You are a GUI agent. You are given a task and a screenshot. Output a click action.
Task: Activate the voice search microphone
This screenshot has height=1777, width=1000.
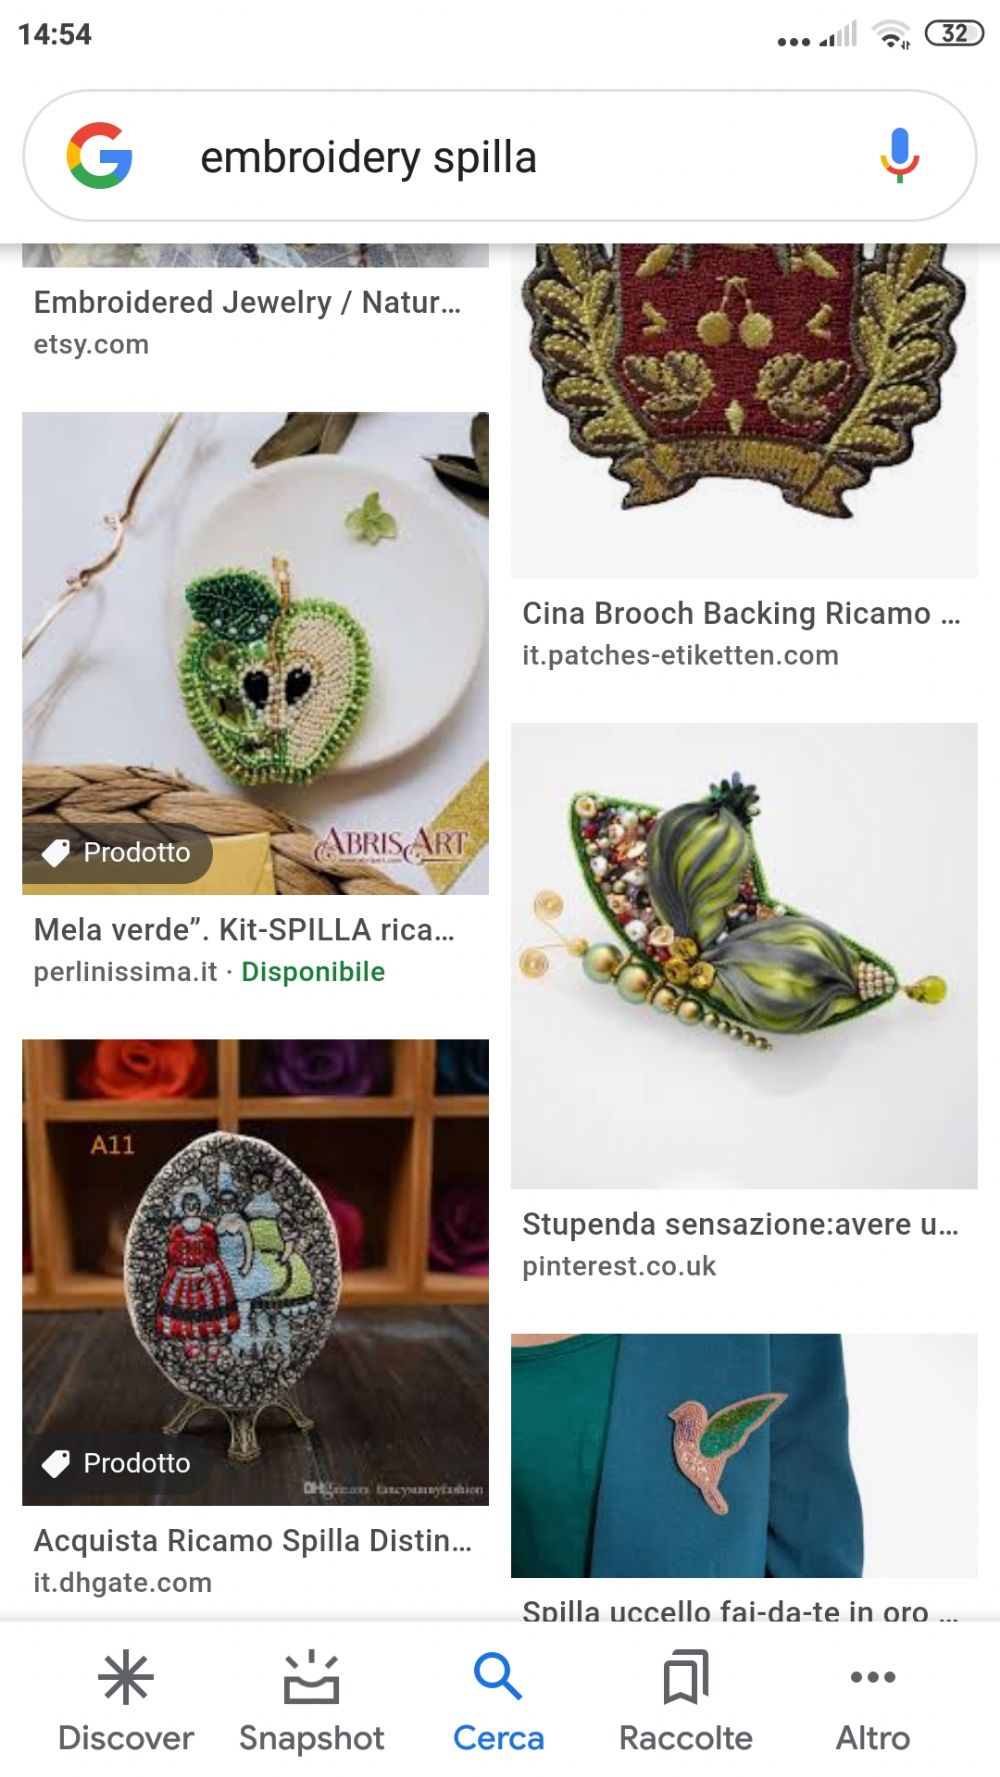point(899,156)
